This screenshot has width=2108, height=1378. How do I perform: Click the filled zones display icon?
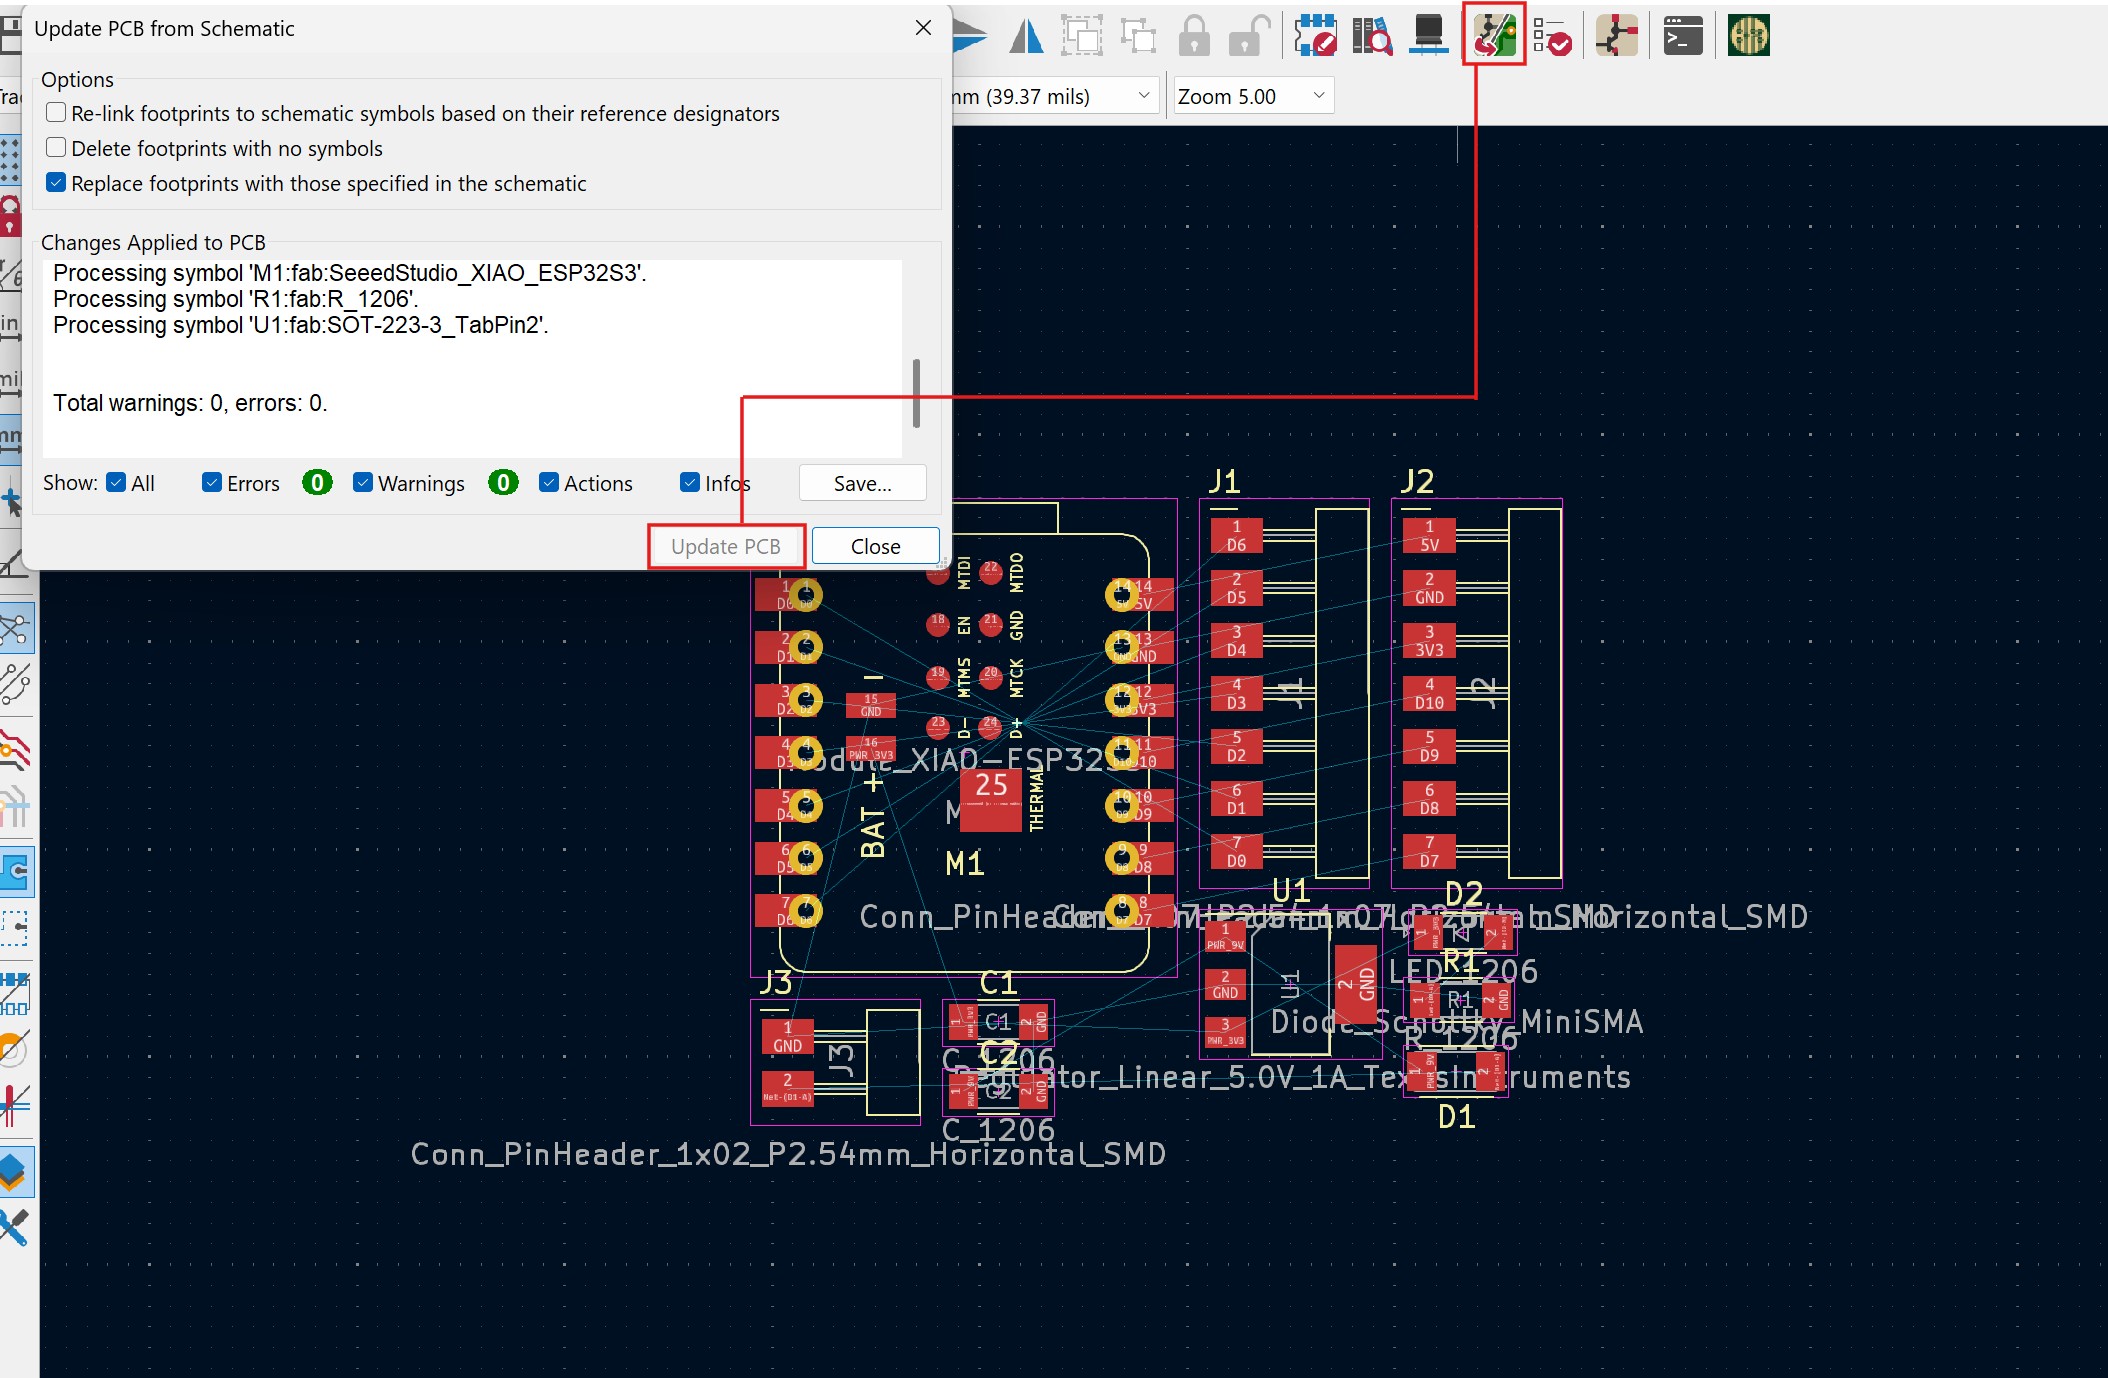pyautogui.click(x=16, y=872)
